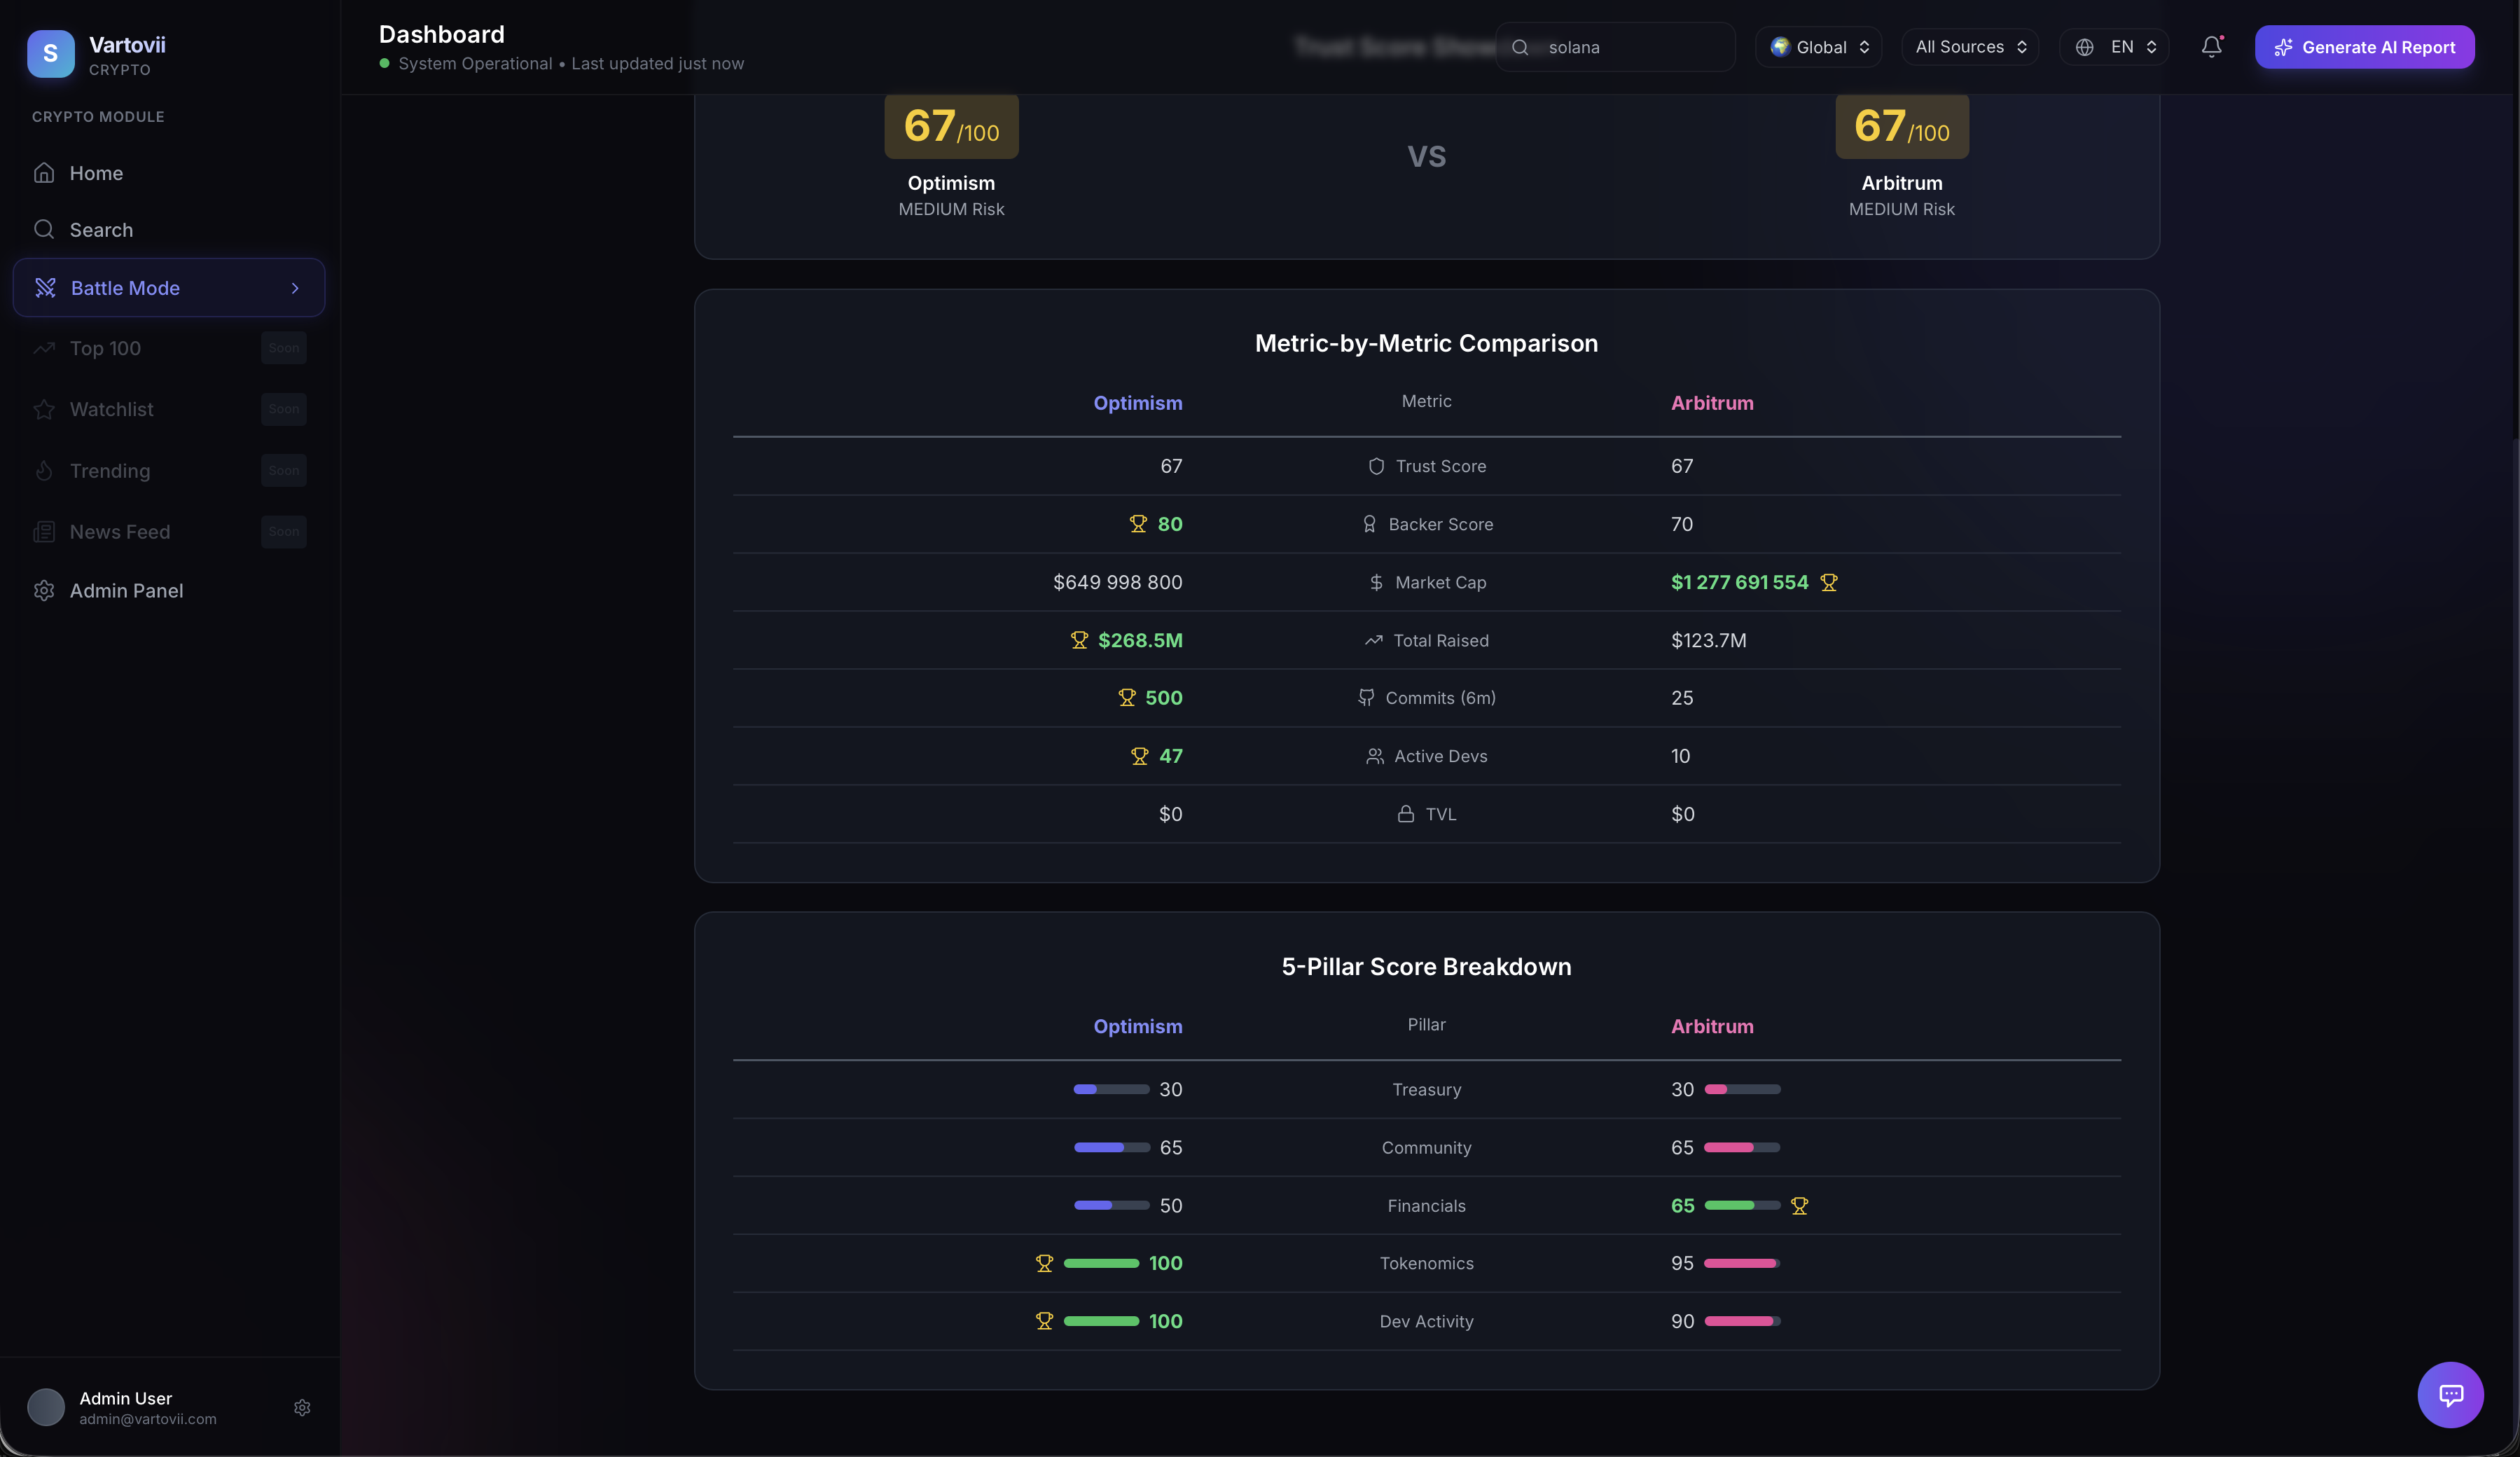Click the Vartovii S logo icon
Viewport: 2520px width, 1457px height.
[x=51, y=54]
